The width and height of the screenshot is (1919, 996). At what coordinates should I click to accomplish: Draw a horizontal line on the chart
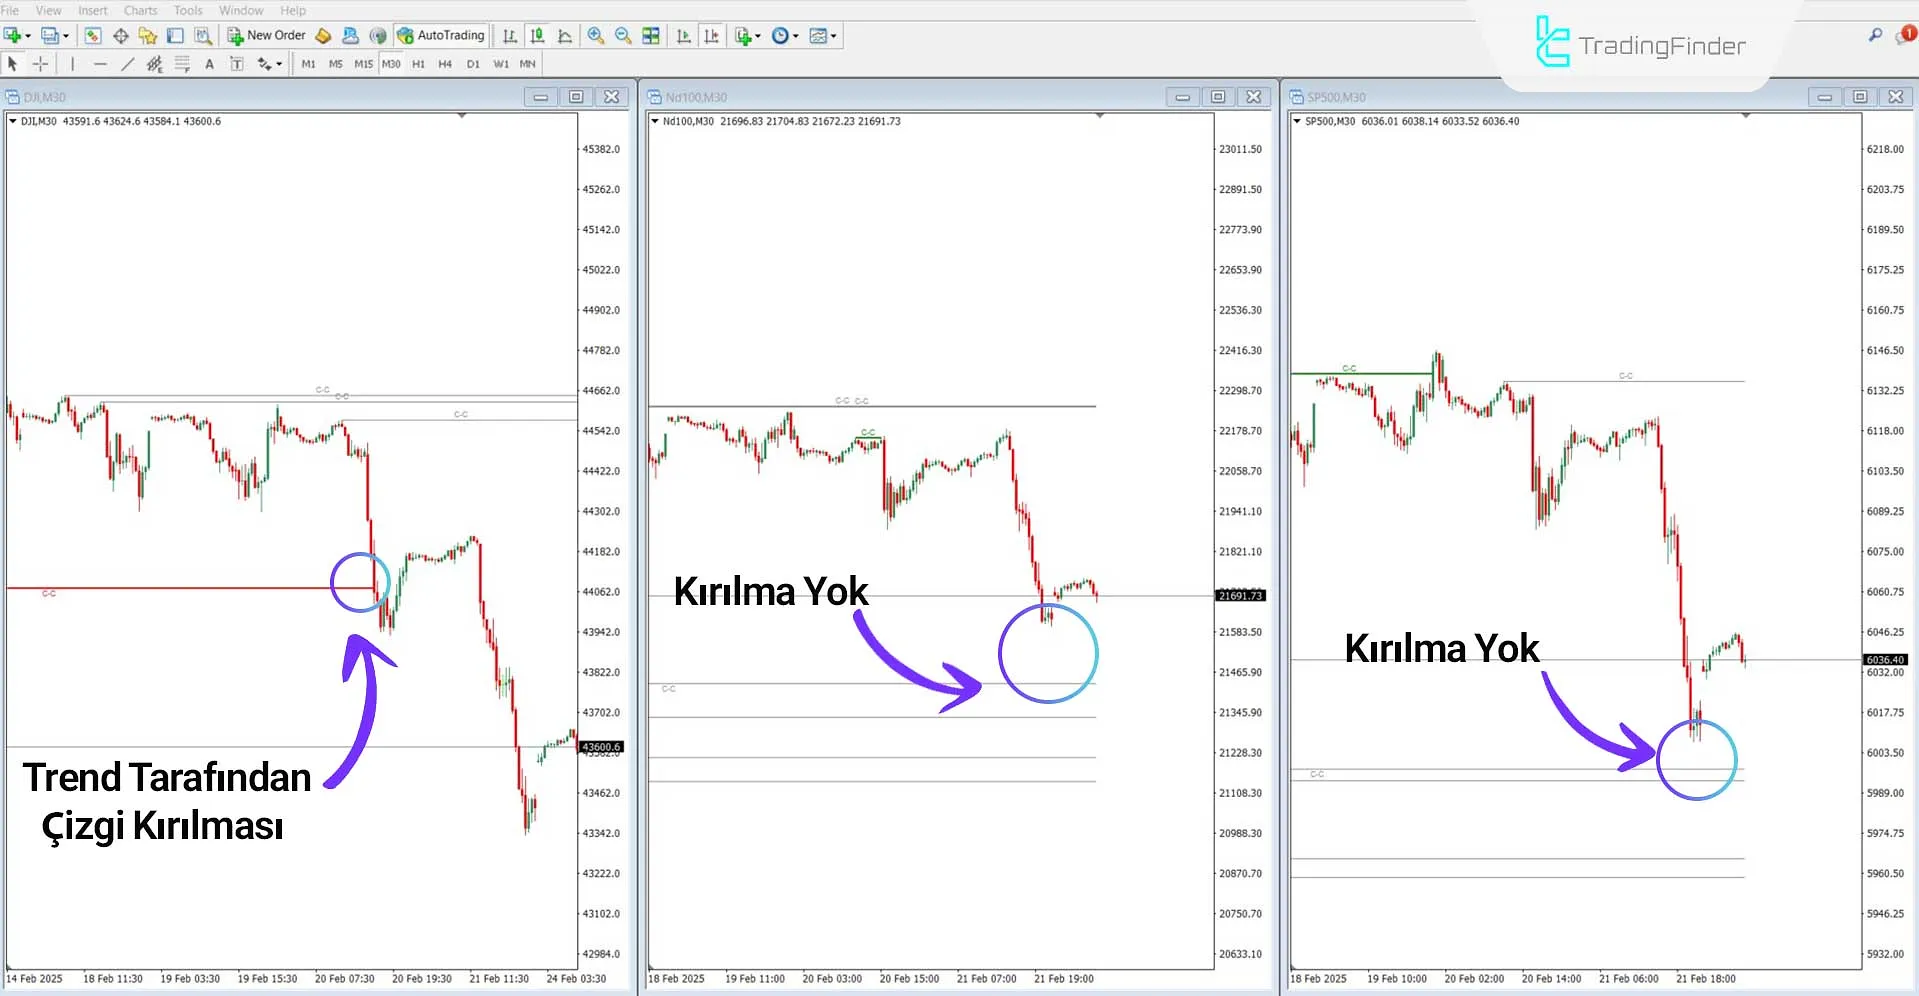click(100, 64)
